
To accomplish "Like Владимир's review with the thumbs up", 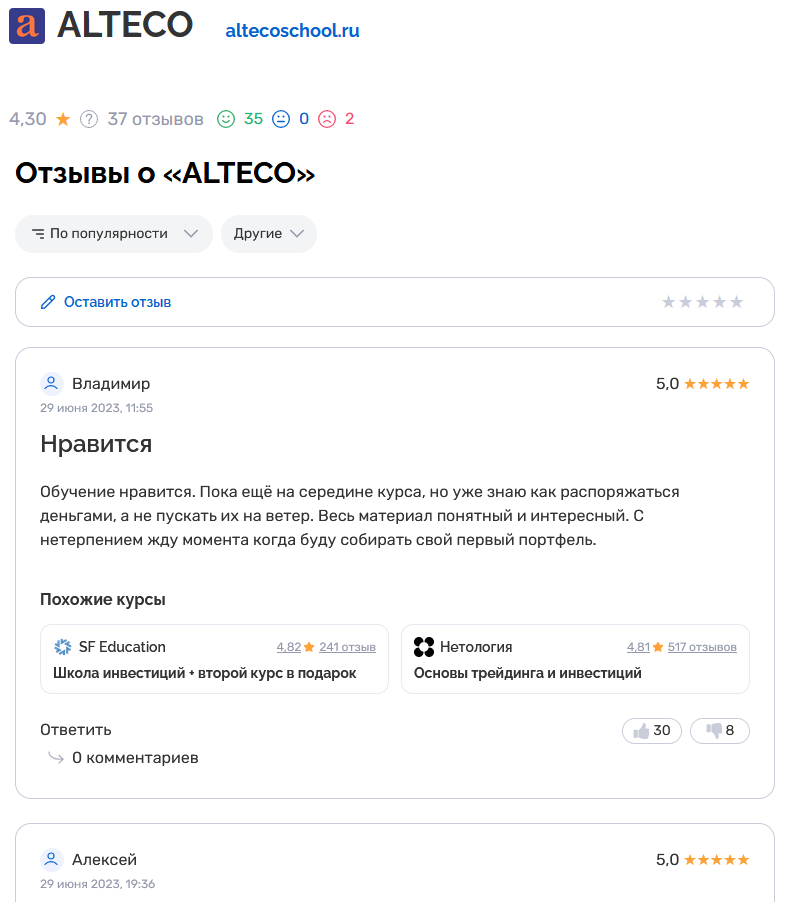I will pos(651,731).
